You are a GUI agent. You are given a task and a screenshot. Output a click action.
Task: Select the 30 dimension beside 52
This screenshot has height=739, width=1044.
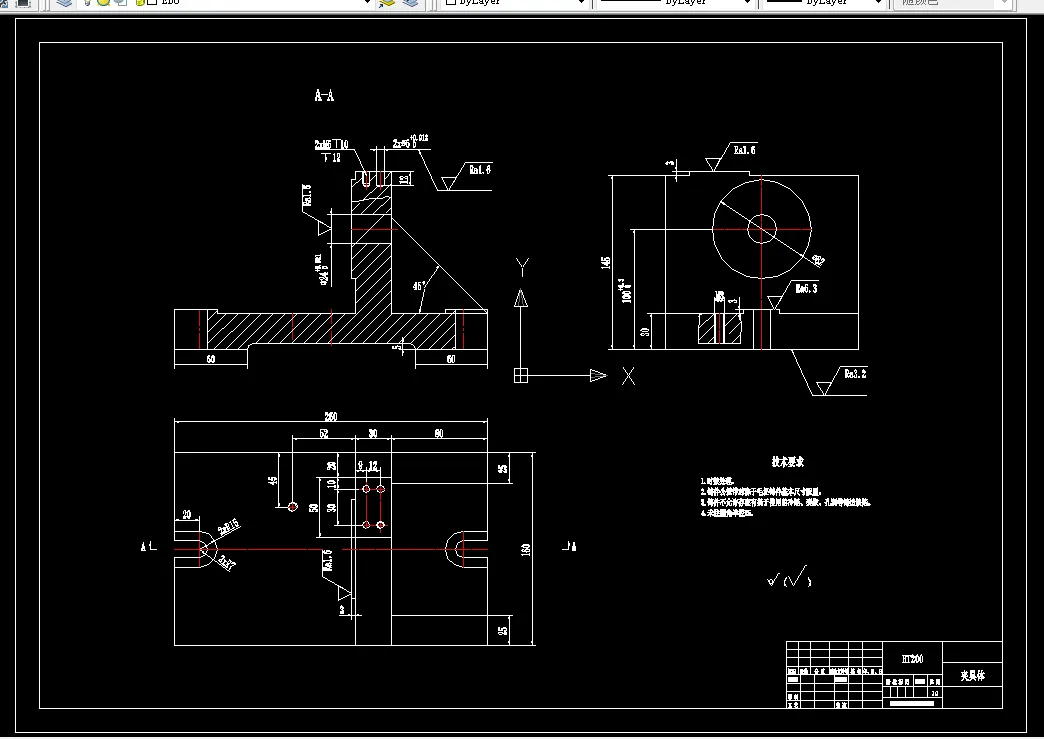pyautogui.click(x=373, y=433)
